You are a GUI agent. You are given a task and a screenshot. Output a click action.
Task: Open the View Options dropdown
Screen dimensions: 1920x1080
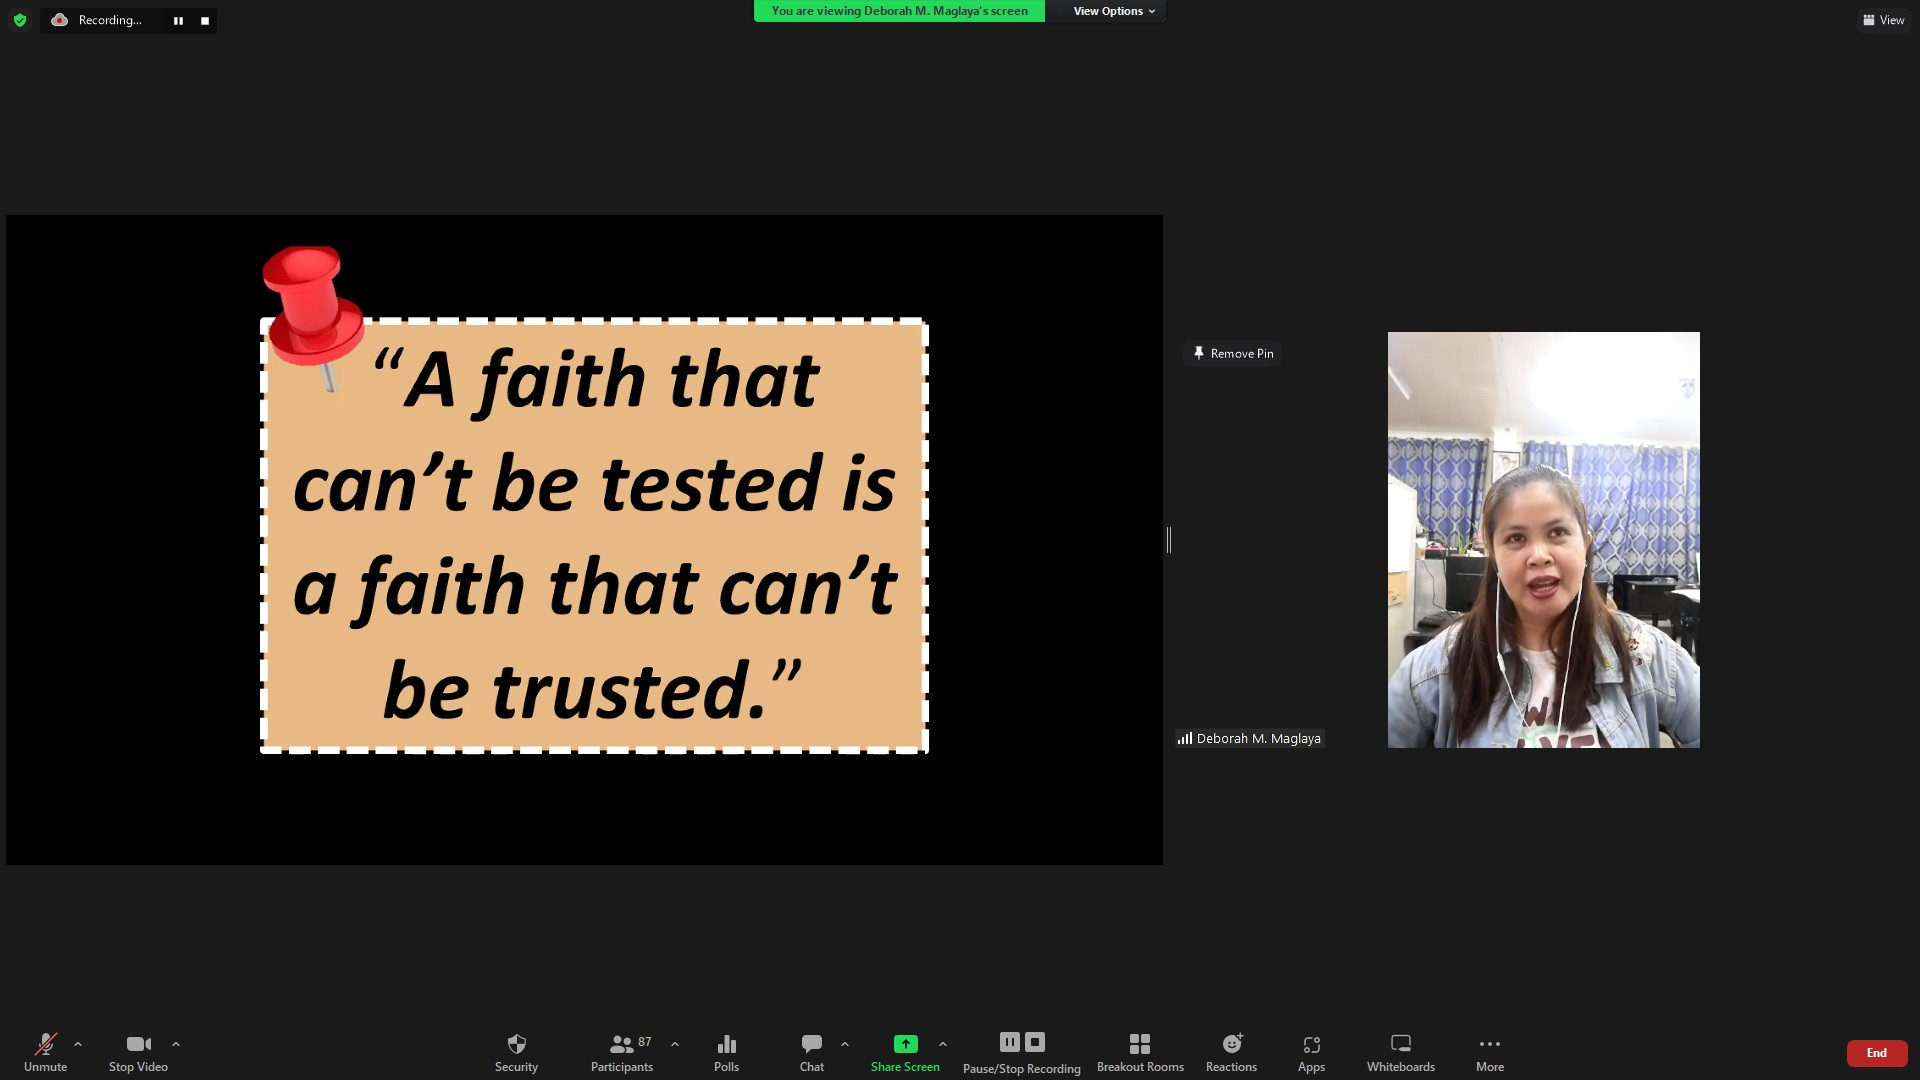1114,11
